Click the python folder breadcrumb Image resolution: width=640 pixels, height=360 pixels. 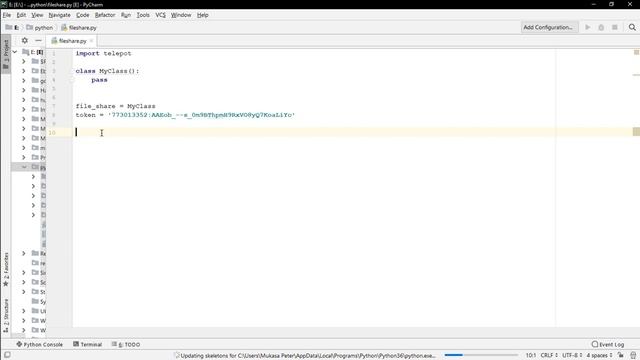click(x=40, y=27)
